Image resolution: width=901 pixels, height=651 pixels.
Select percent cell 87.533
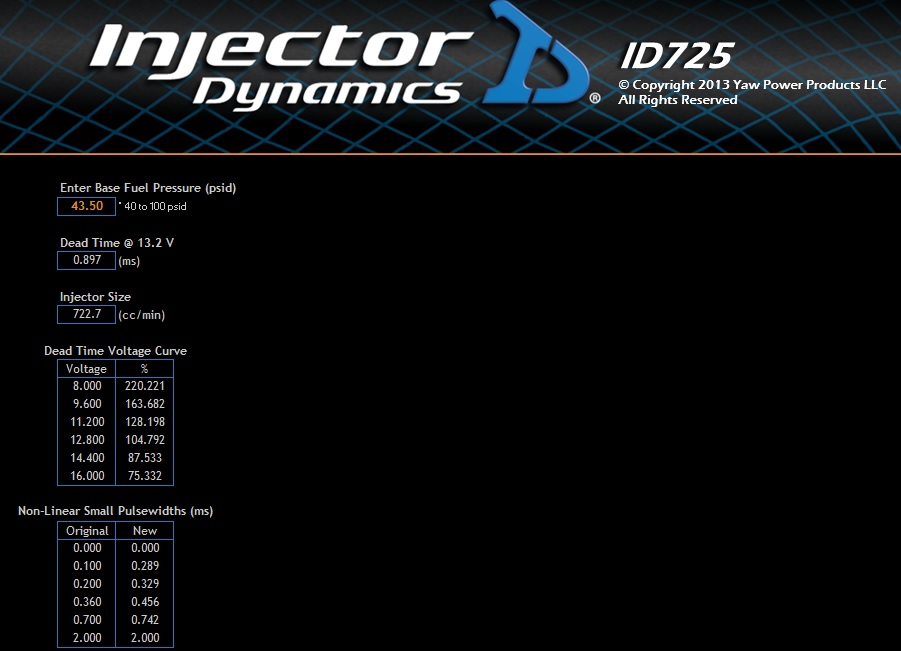pos(144,458)
